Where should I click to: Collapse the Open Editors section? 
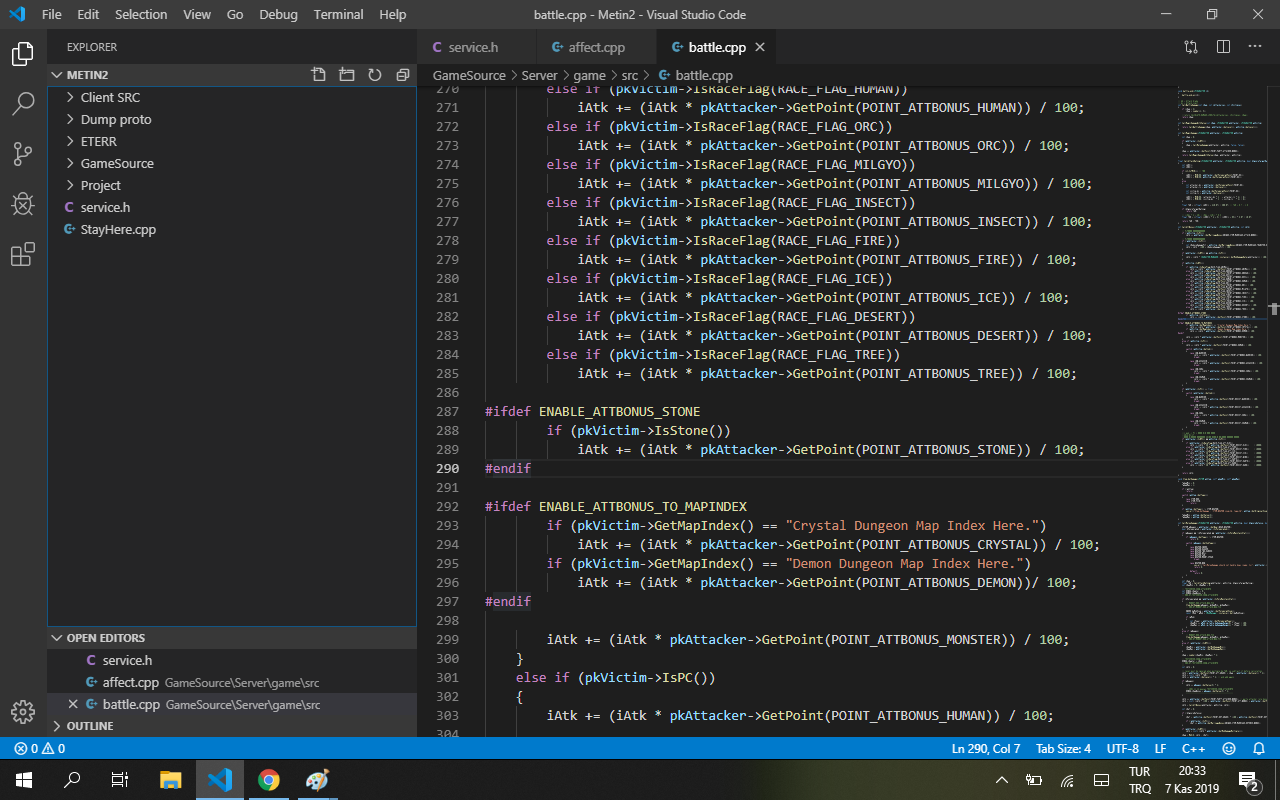(x=232, y=638)
